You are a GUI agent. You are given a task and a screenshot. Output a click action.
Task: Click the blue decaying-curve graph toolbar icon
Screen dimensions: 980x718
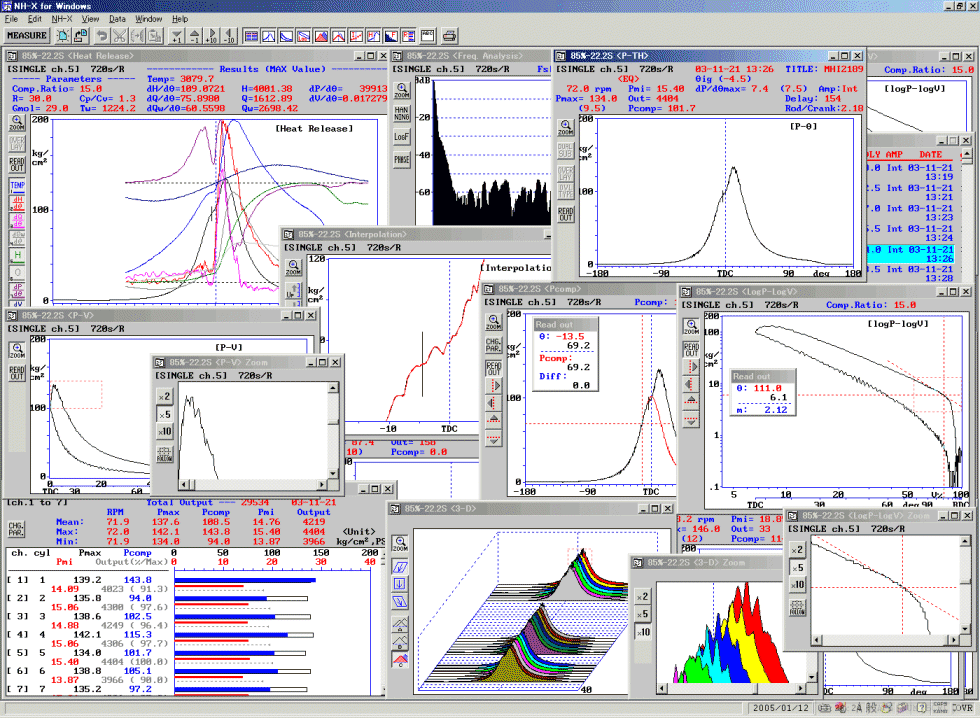coord(286,36)
